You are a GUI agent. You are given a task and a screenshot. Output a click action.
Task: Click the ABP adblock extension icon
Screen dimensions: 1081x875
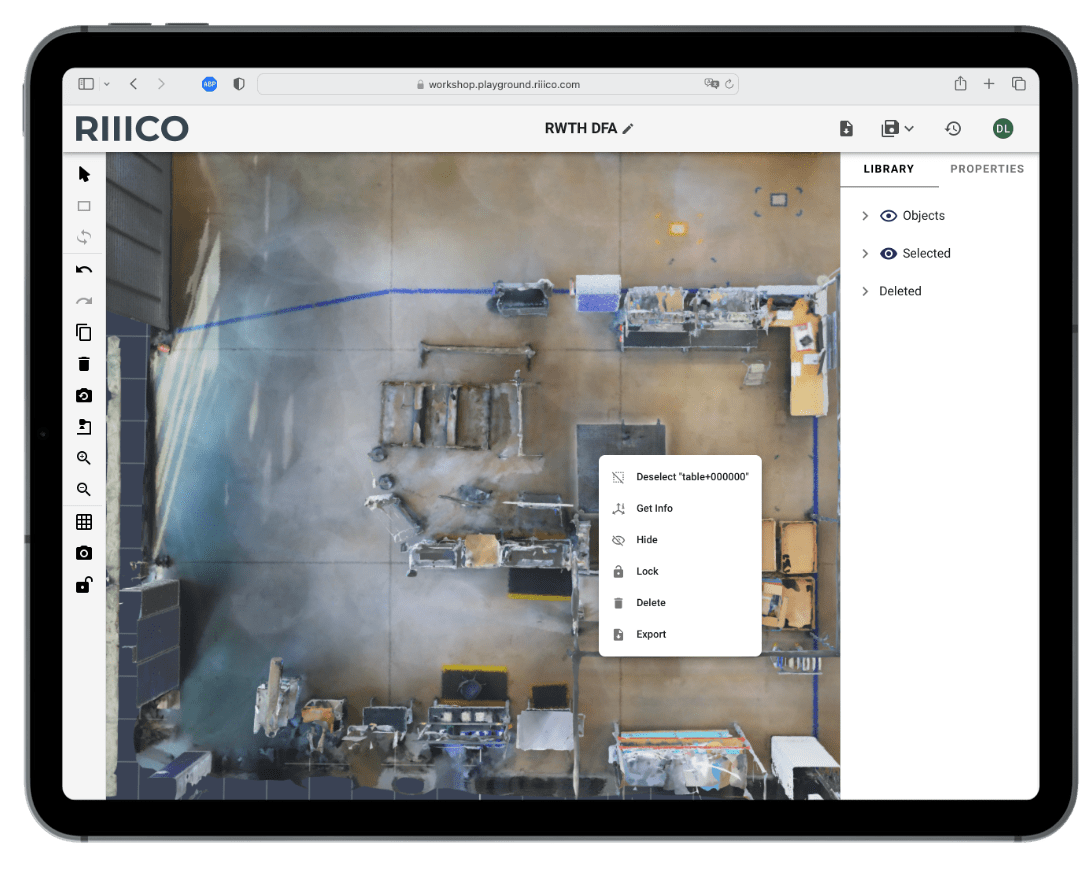pos(210,84)
